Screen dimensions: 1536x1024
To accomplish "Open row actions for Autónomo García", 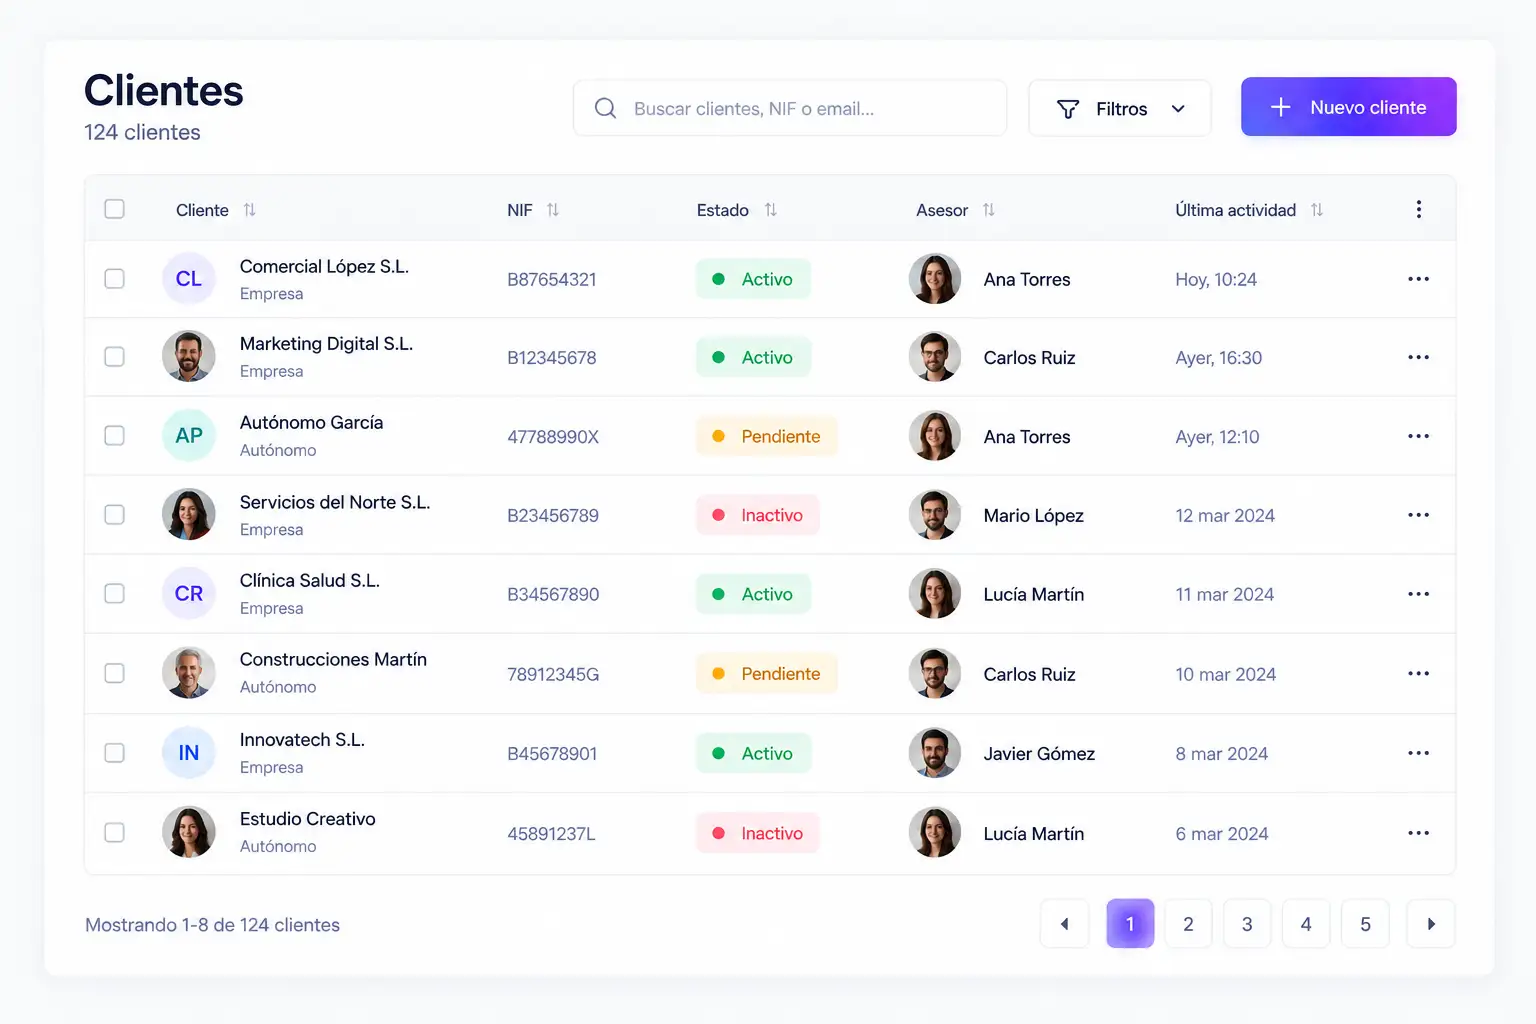I will [x=1418, y=436].
